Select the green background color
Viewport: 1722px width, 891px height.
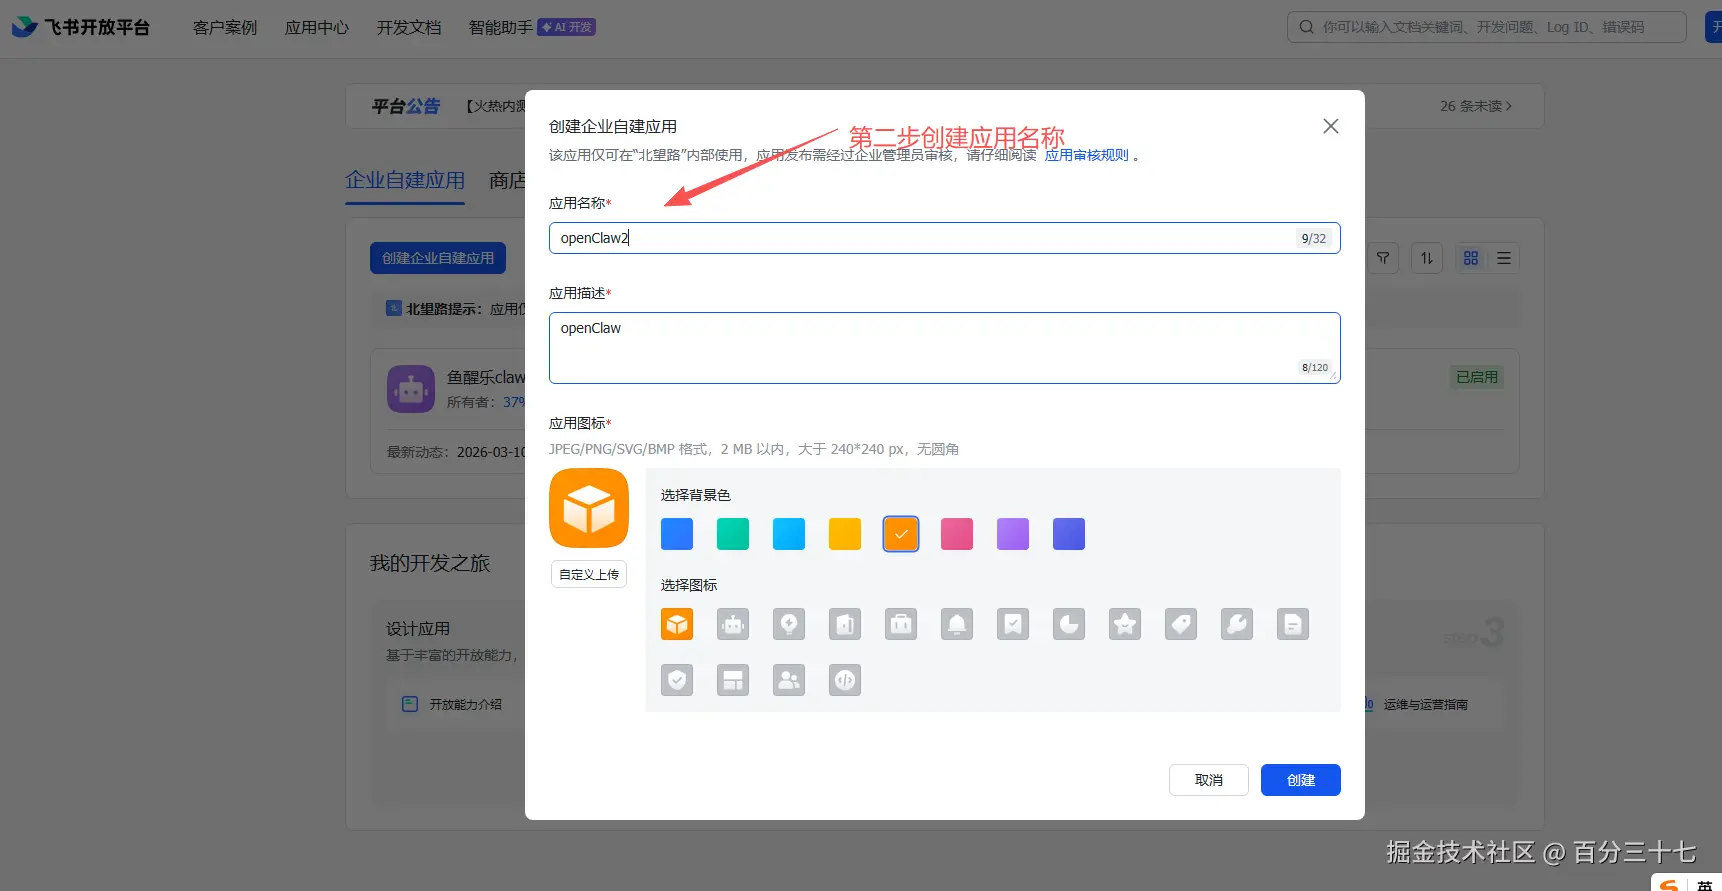pyautogui.click(x=733, y=534)
